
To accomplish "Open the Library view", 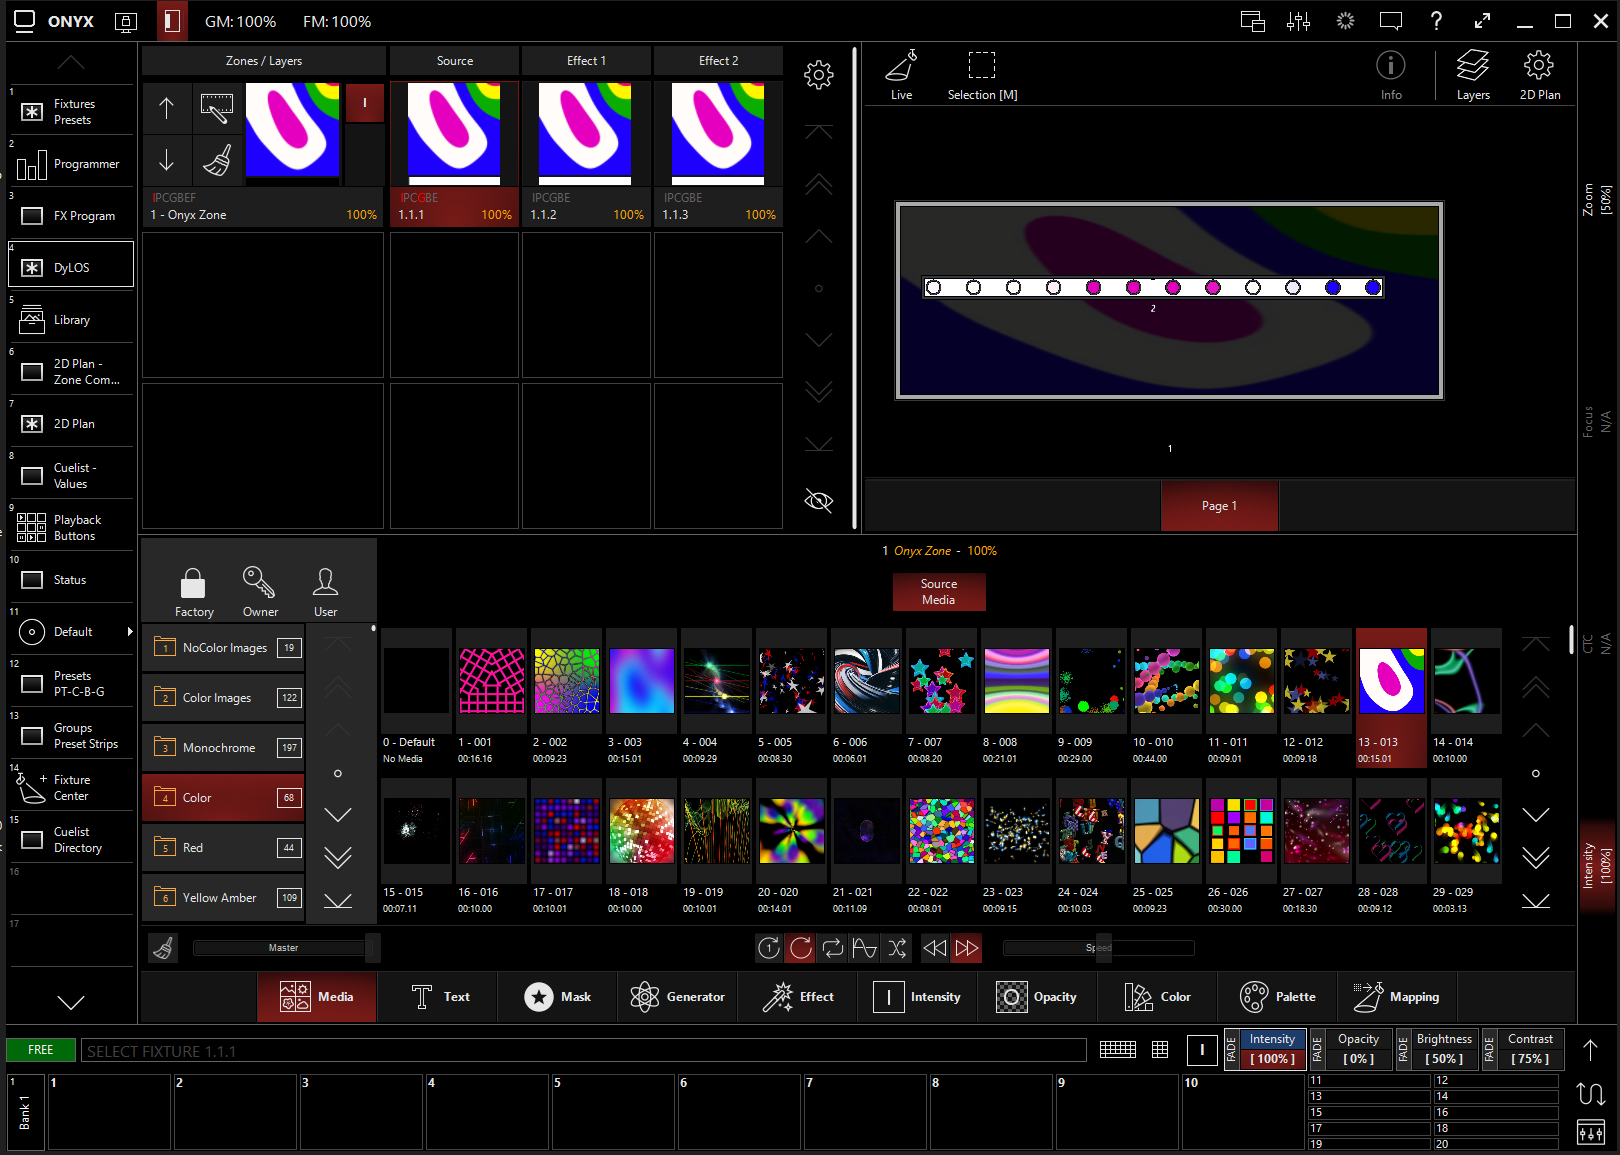I will tap(71, 320).
